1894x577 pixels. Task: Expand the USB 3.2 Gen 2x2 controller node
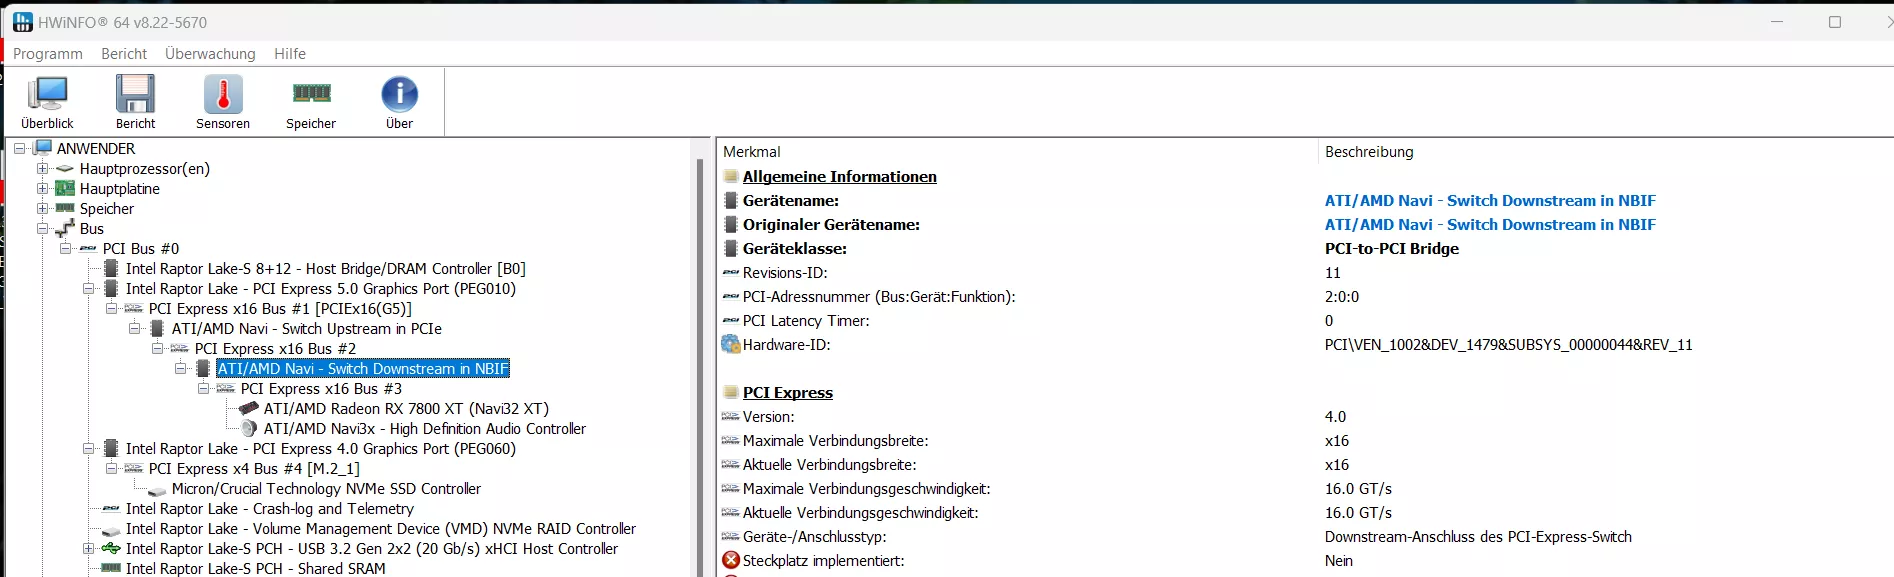[x=88, y=548]
